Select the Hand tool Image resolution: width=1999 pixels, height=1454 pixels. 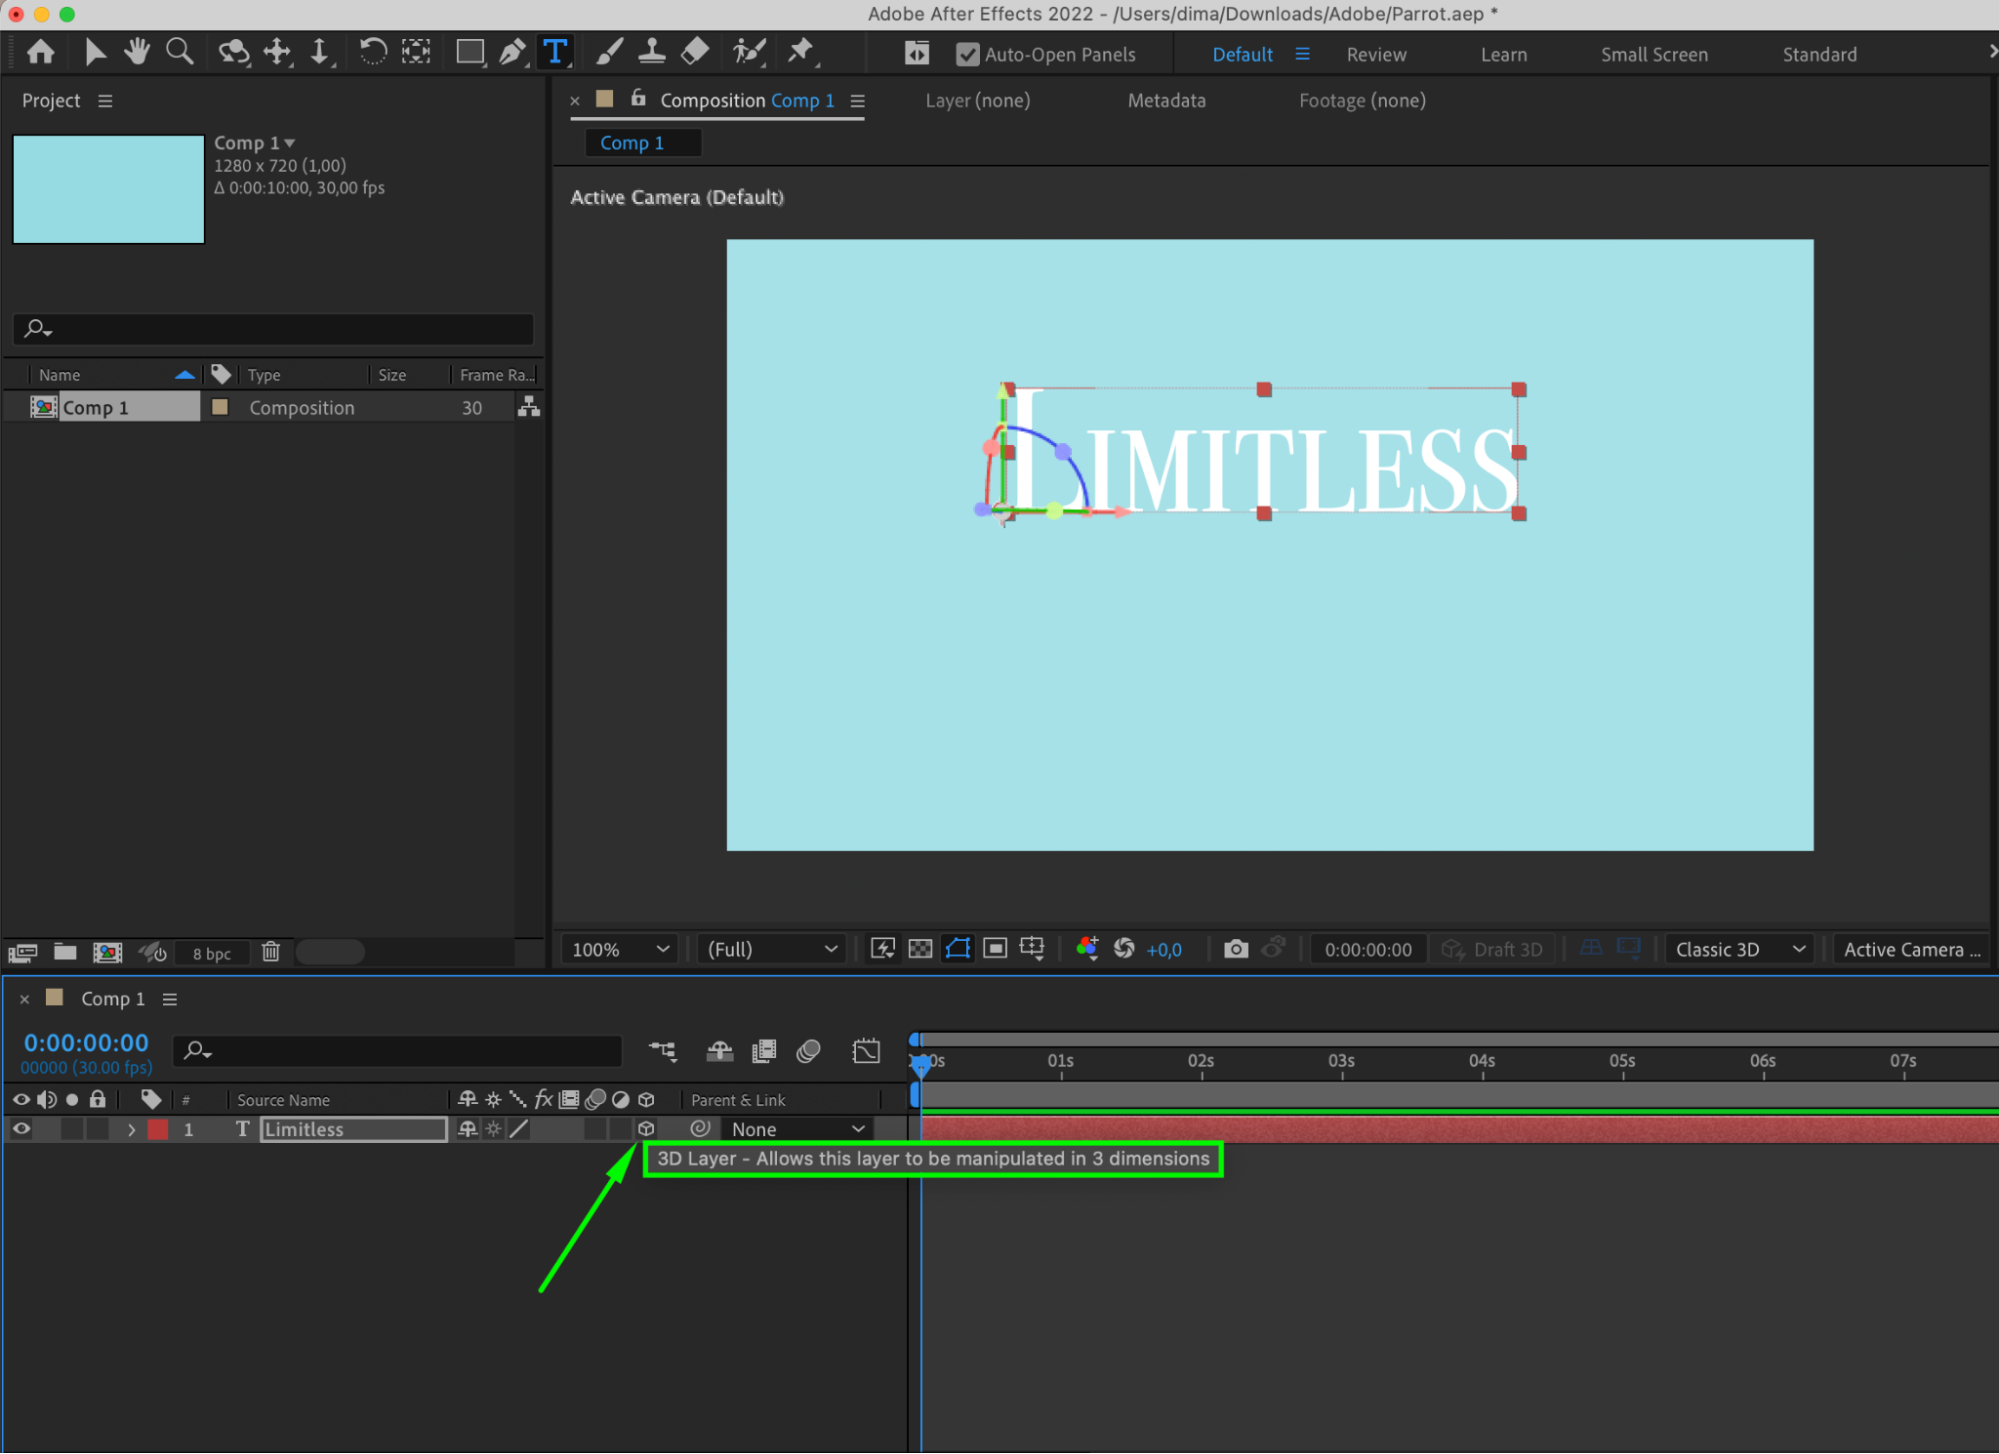click(137, 52)
